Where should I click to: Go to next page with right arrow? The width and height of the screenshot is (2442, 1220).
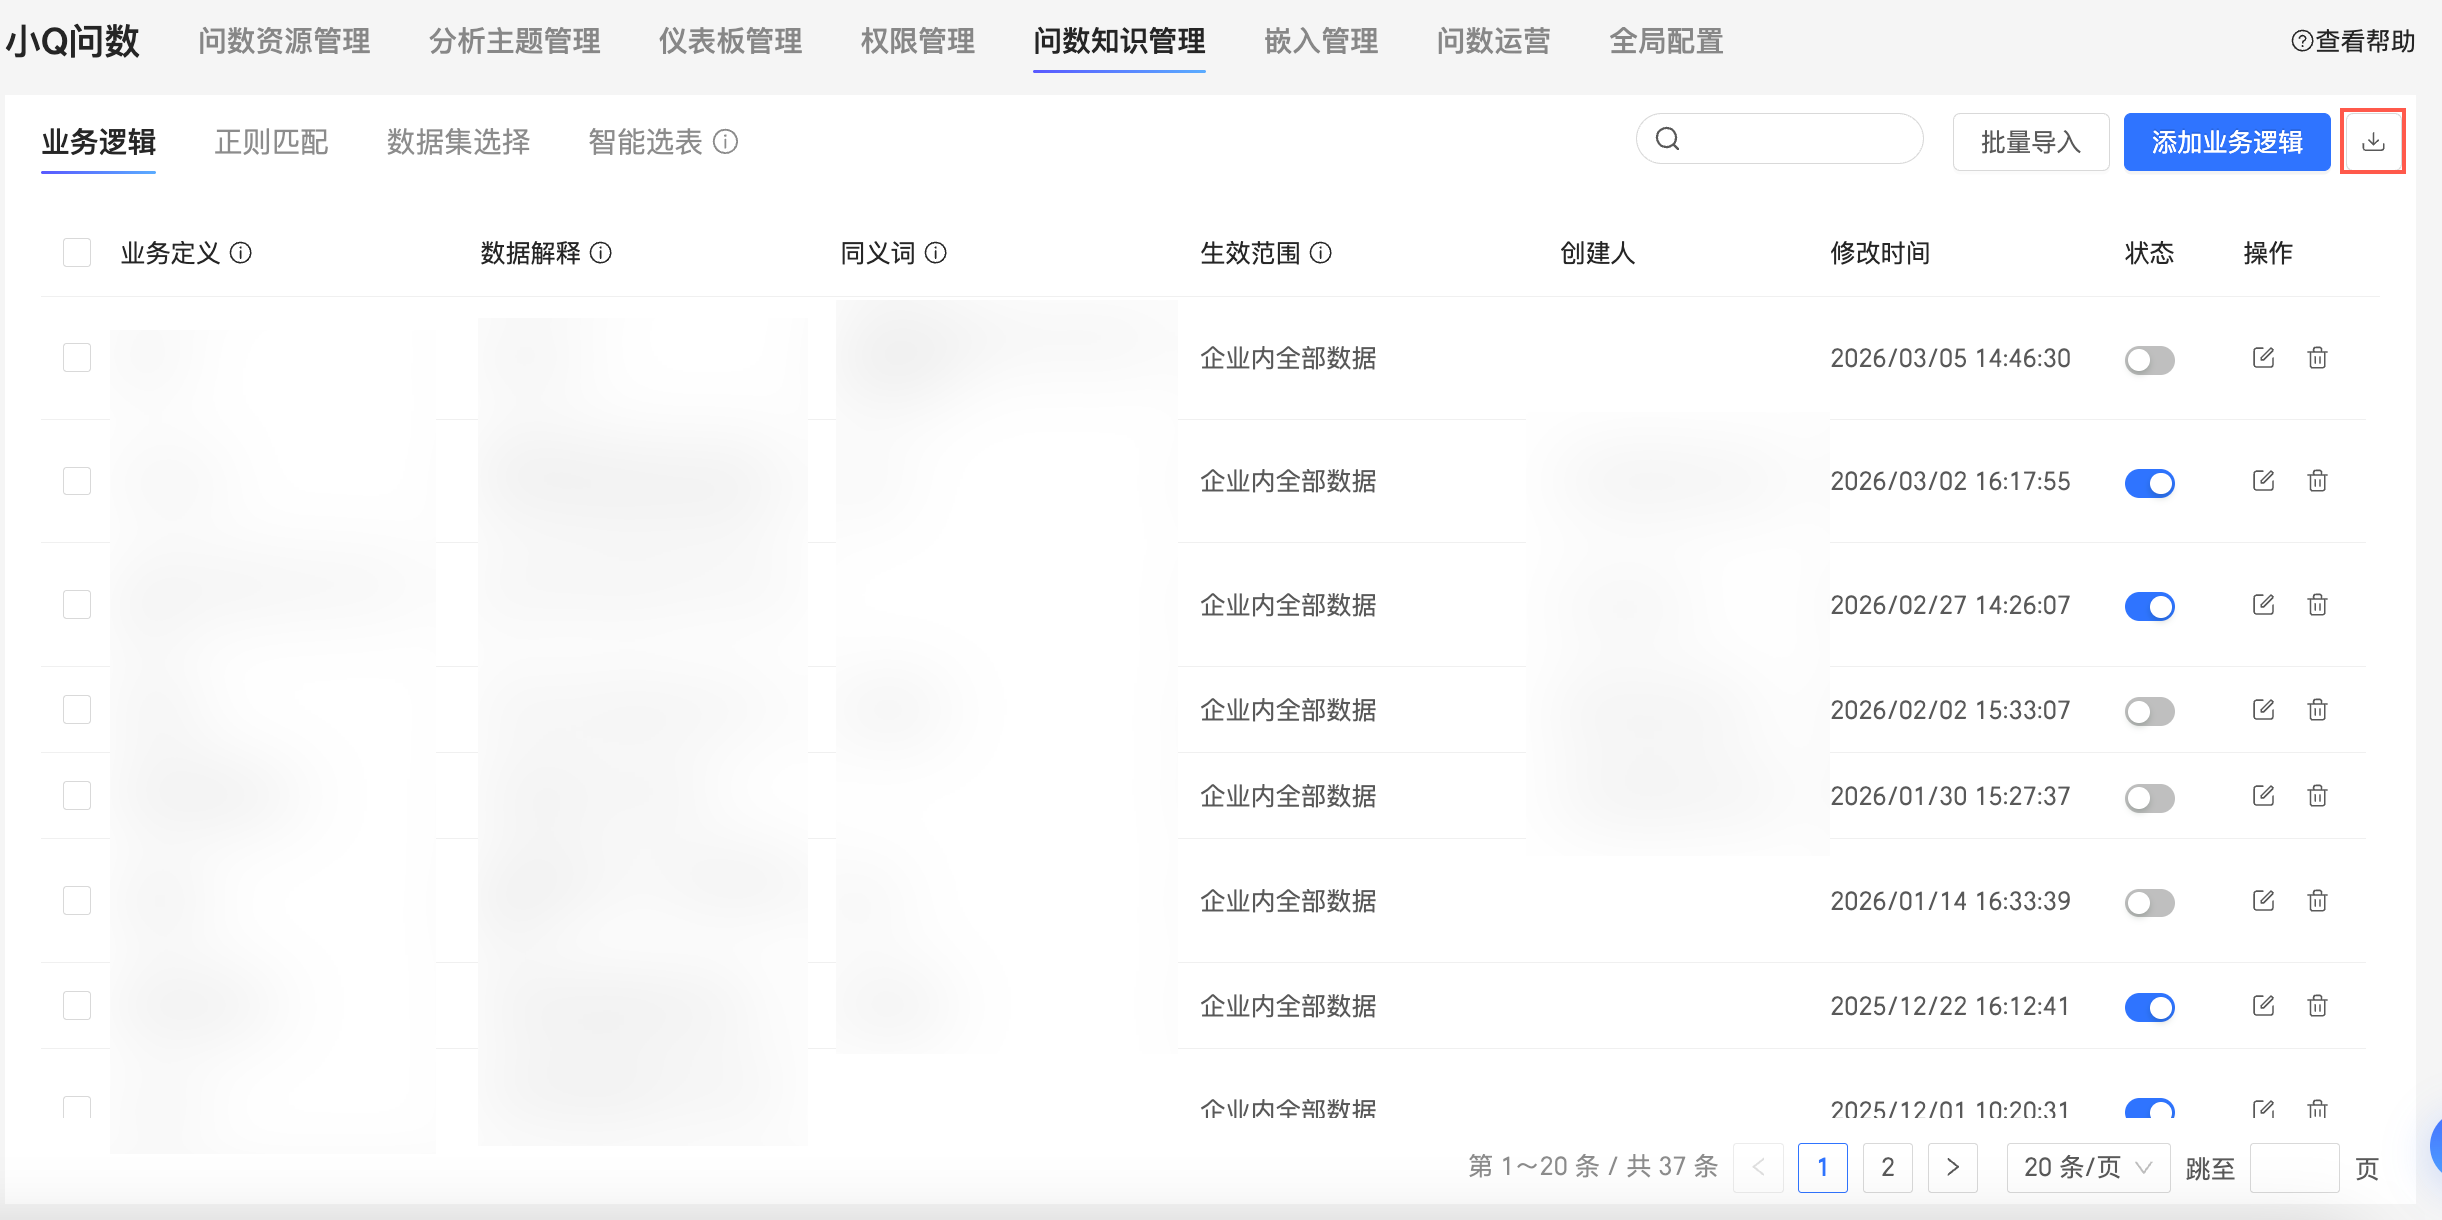(1952, 1167)
